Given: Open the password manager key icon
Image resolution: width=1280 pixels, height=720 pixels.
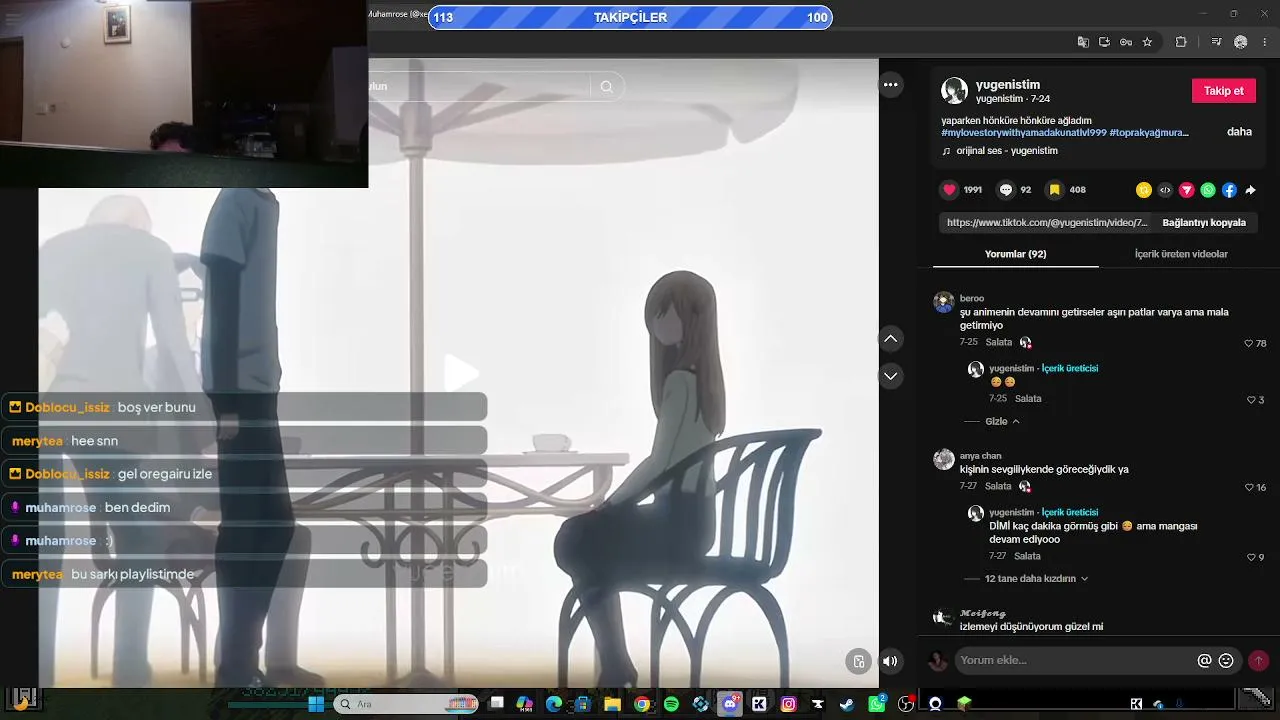Looking at the screenshot, I should [1126, 42].
